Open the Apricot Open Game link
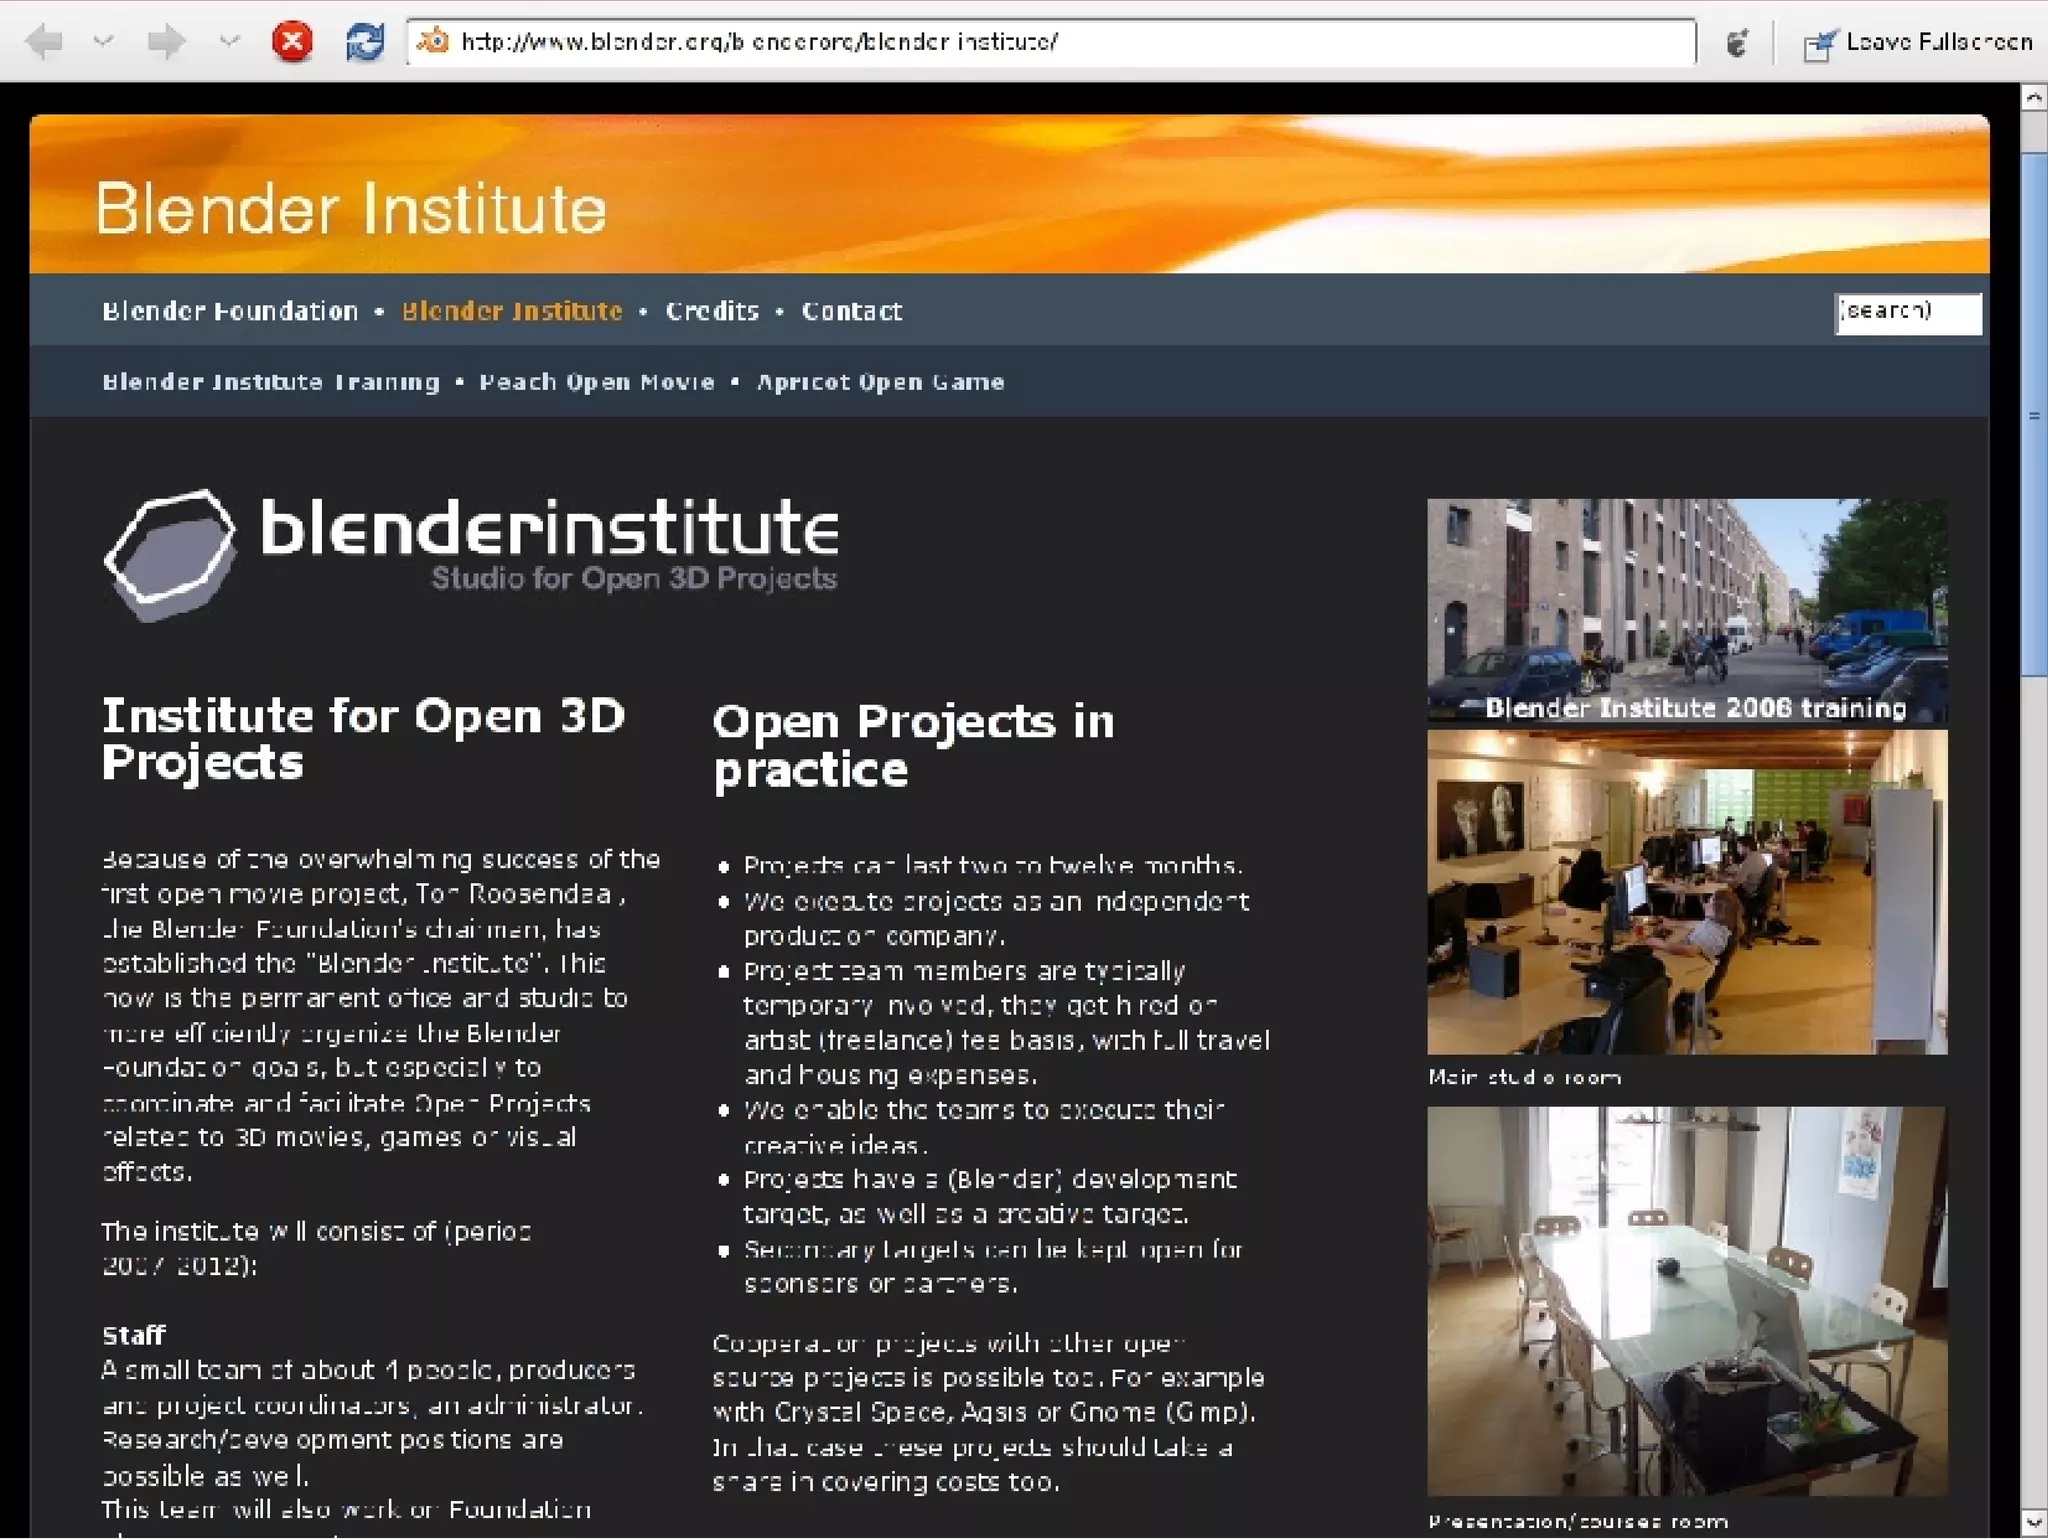The width and height of the screenshot is (2048, 1539). (880, 383)
